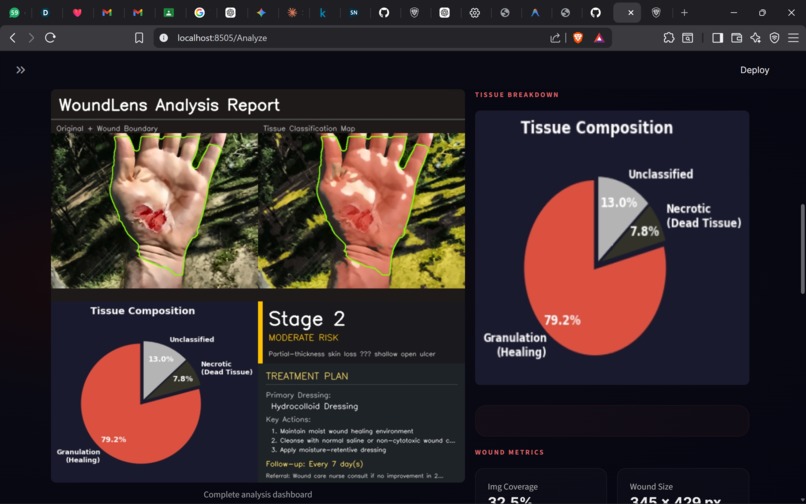Click the 'TISSUE BREAKDOWN' section heading
This screenshot has height=504, width=806.
[517, 95]
